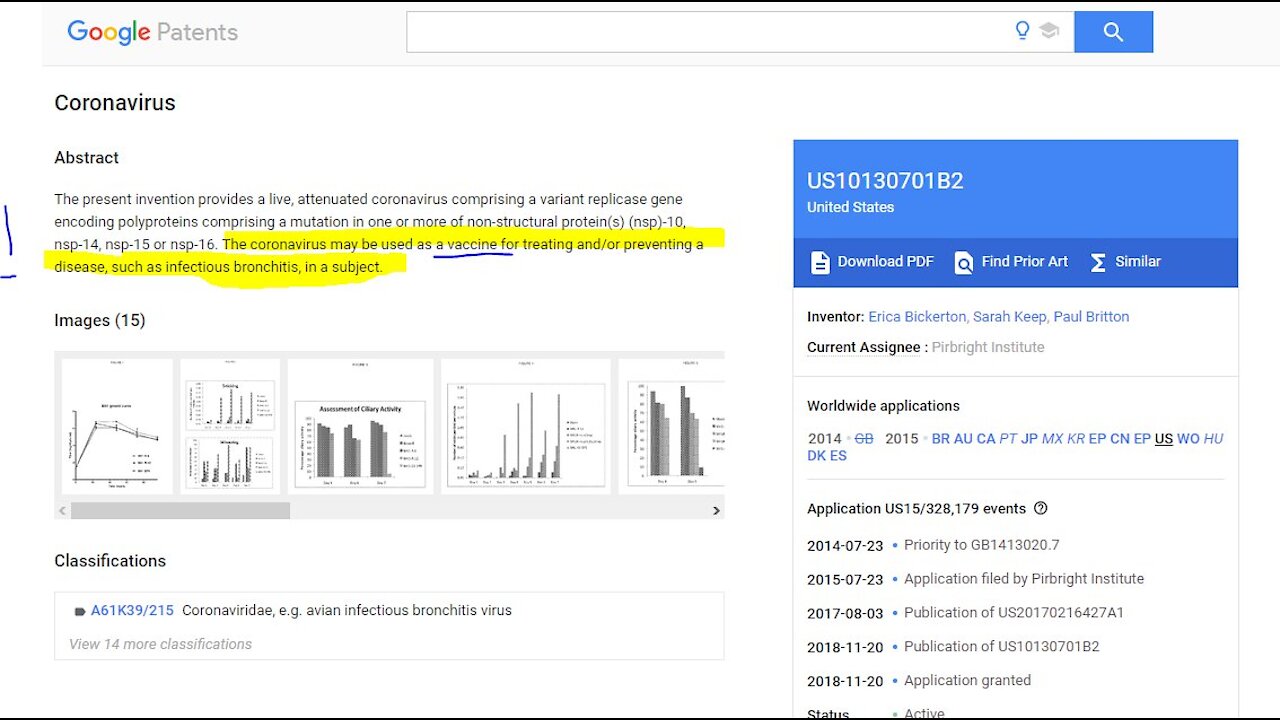The height and width of the screenshot is (720, 1280).
Task: Open inventor Erica Bickerton link
Action: [915, 317]
